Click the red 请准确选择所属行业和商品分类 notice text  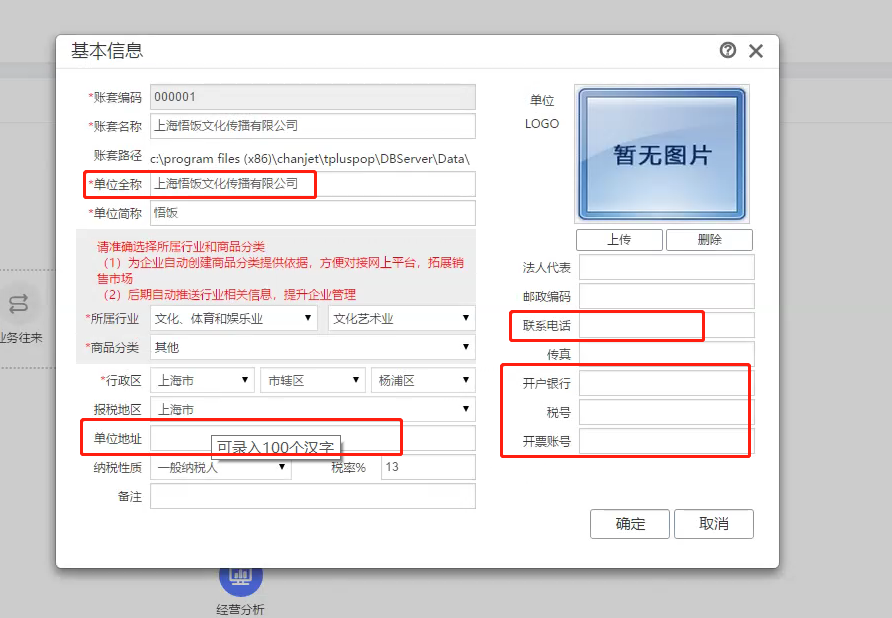(181, 246)
